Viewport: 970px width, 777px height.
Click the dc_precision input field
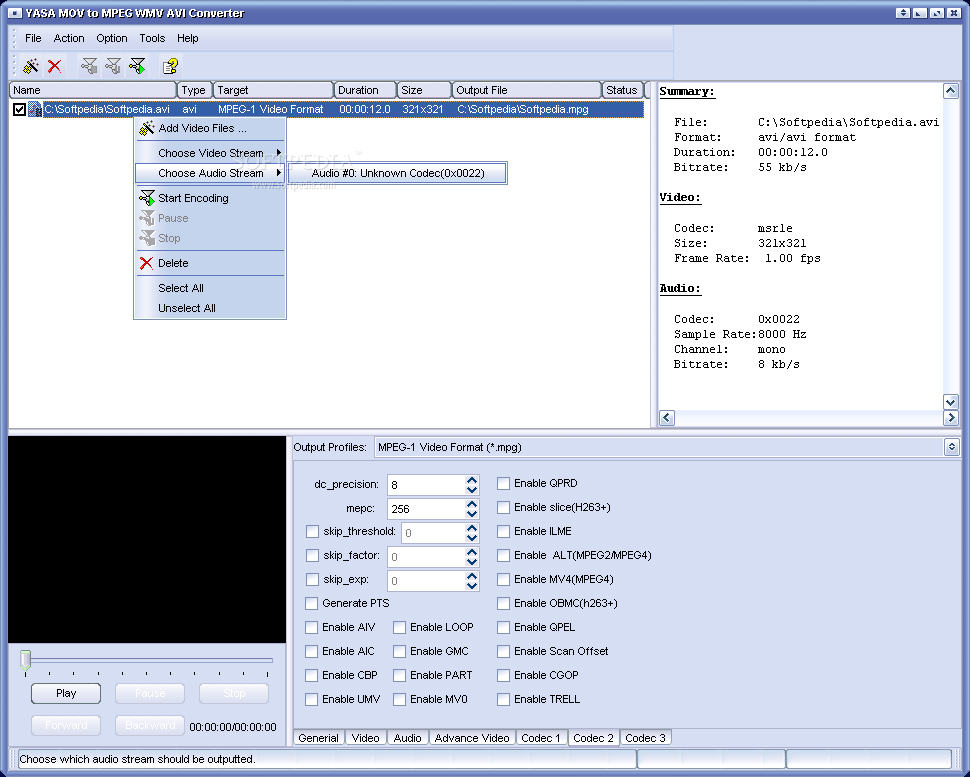point(426,485)
